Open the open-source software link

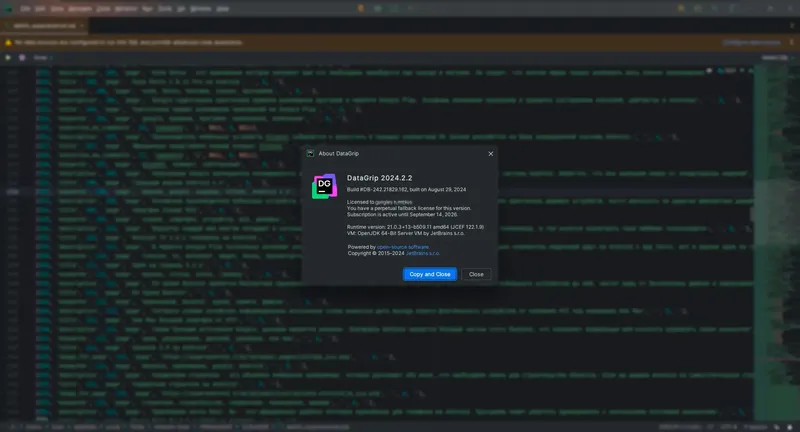tap(403, 247)
